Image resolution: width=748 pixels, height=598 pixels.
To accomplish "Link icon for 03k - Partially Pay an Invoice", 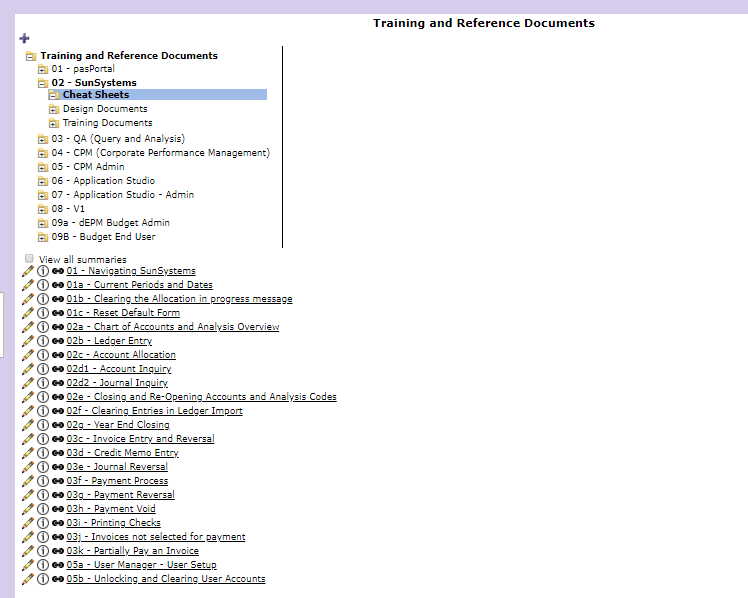I will [58, 551].
